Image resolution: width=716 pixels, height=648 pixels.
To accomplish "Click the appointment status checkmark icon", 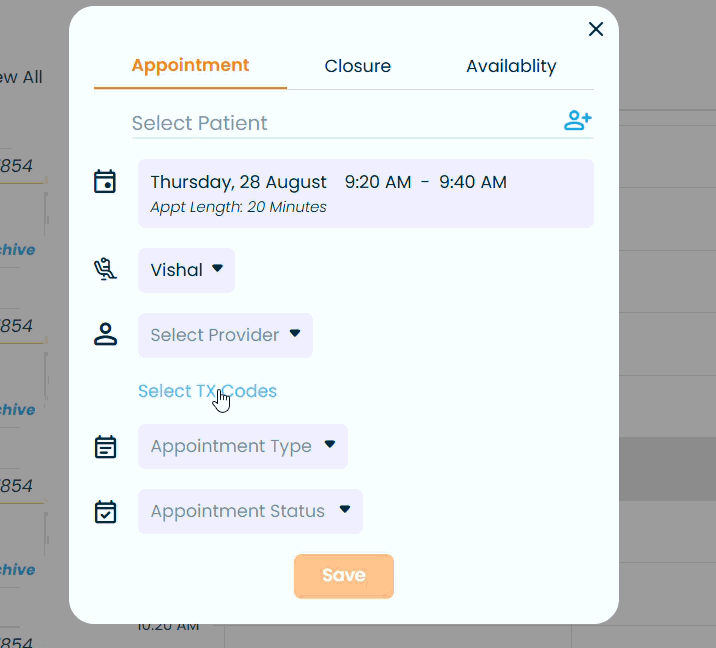I will pos(105,511).
